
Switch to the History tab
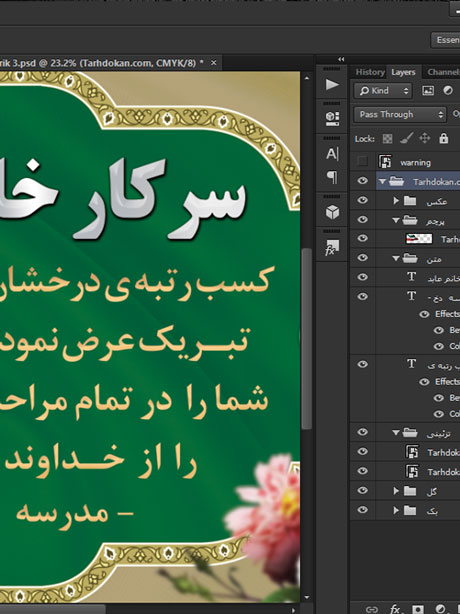[x=370, y=72]
